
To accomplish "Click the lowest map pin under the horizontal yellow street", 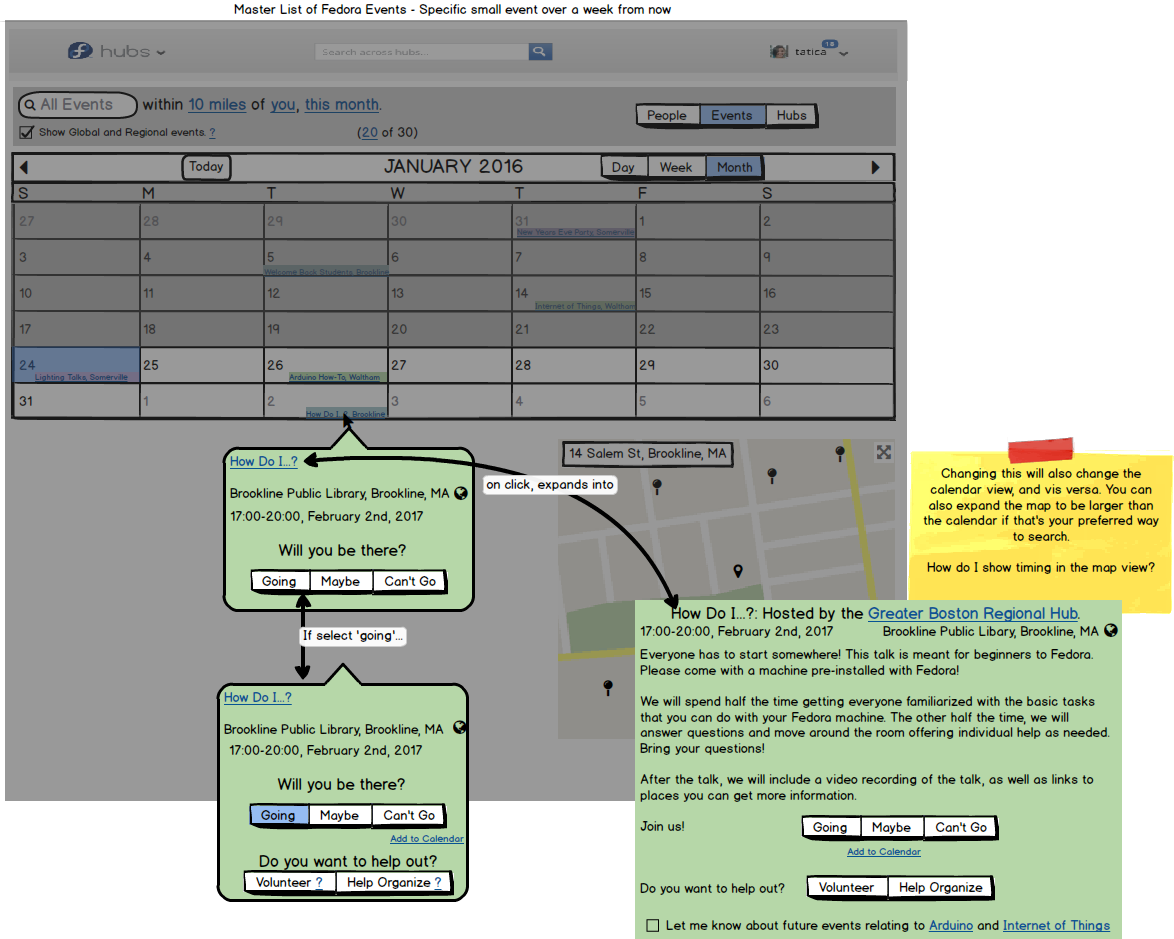I will point(608,687).
